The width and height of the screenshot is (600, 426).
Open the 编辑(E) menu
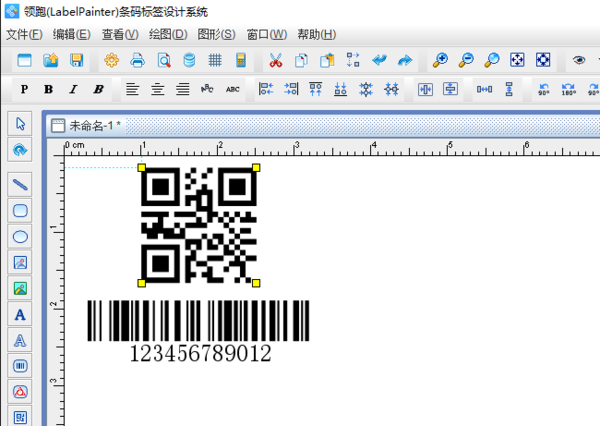(x=72, y=34)
